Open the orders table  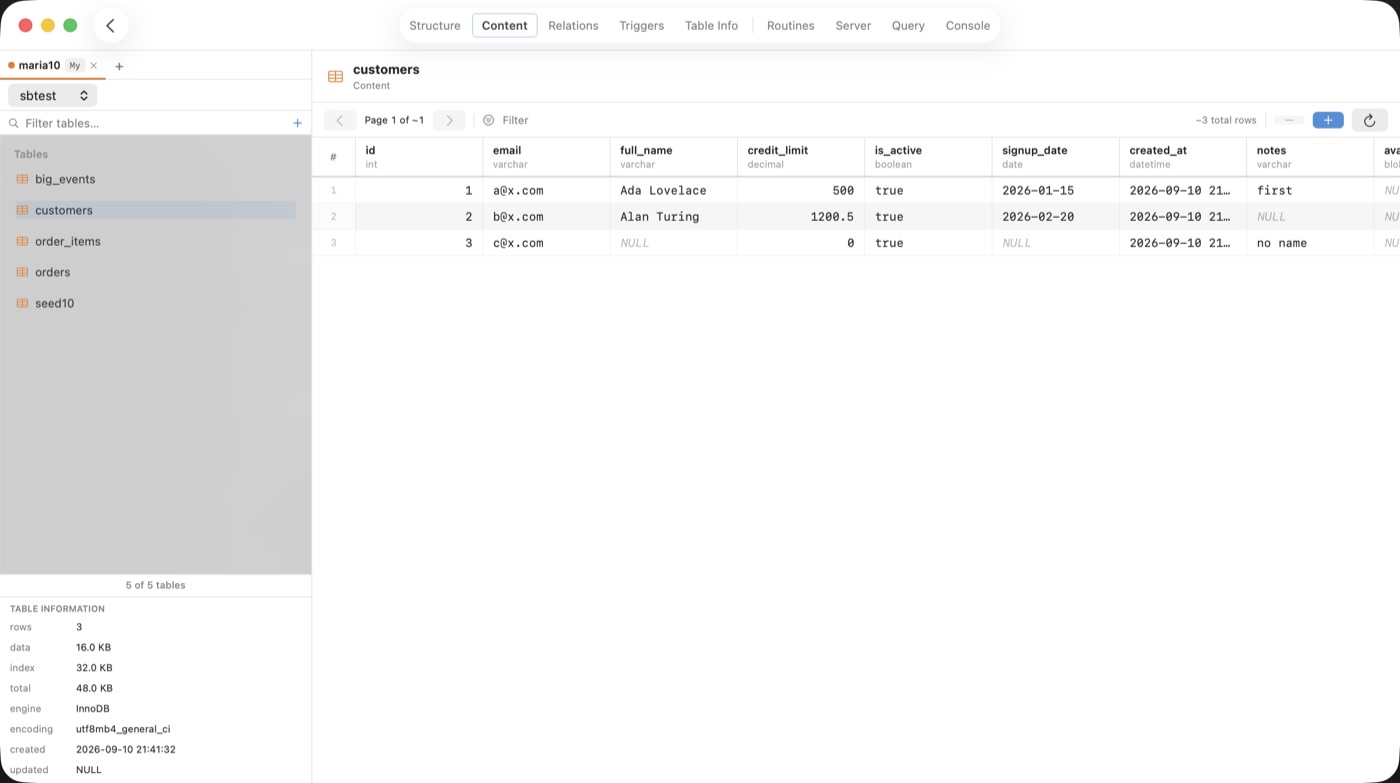155,272
